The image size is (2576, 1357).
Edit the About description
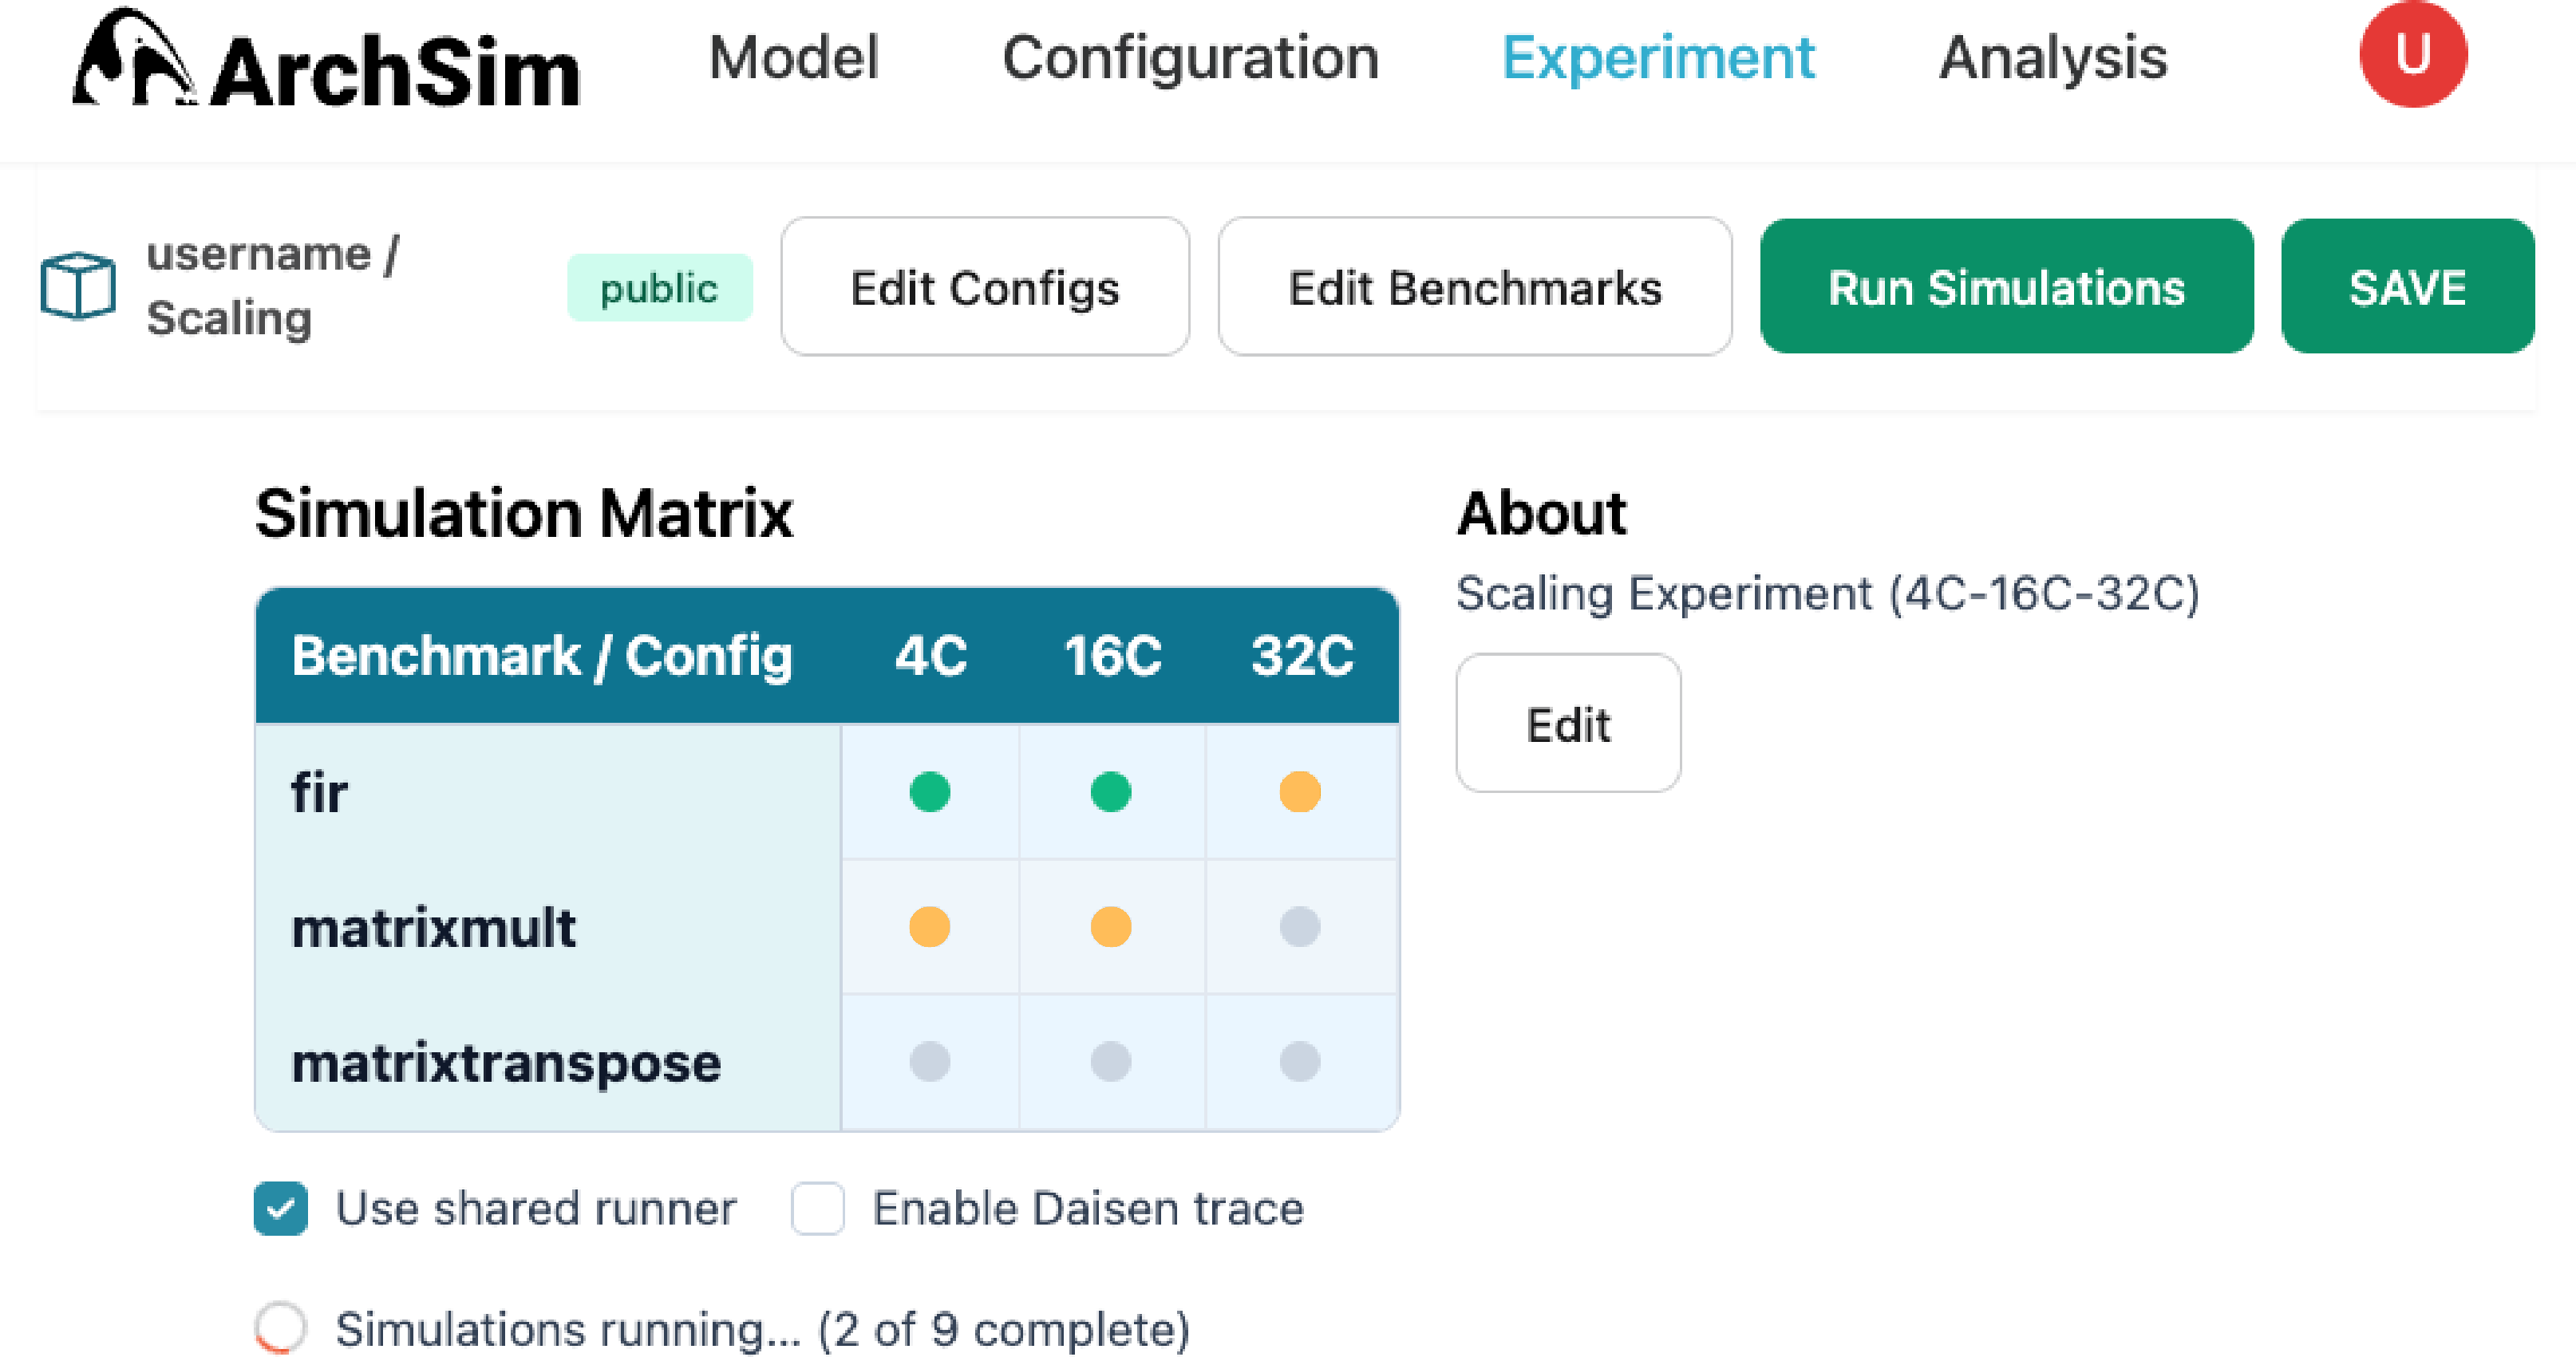[x=1568, y=723]
